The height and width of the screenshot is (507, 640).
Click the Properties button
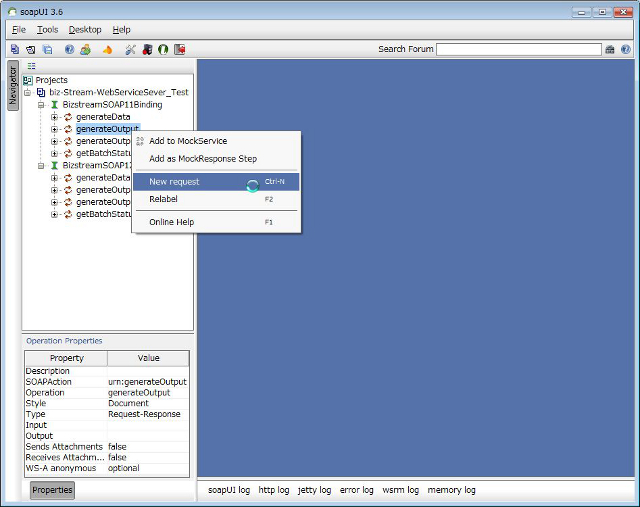coord(52,490)
